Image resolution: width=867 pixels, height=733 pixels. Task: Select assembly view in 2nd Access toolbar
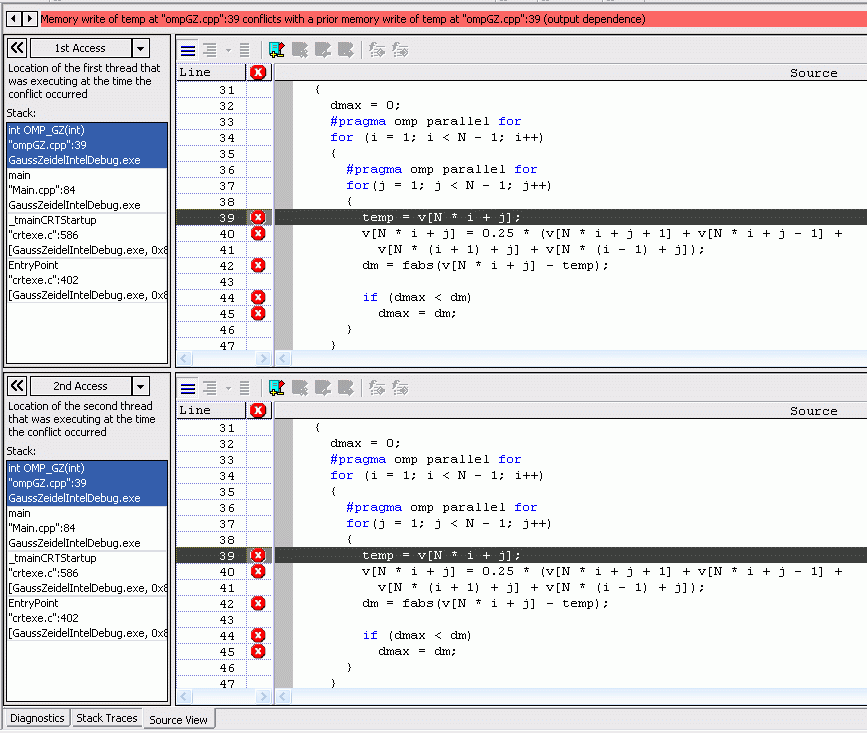pyautogui.click(x=244, y=389)
